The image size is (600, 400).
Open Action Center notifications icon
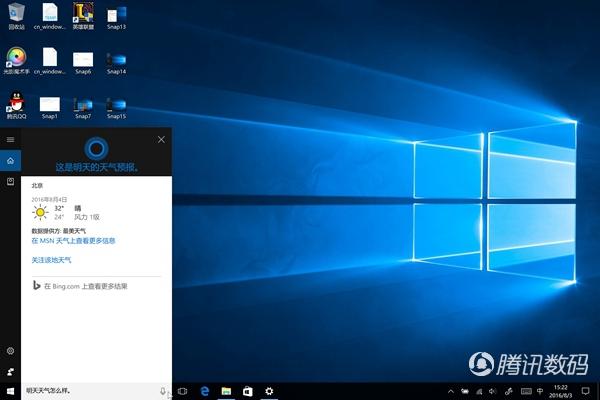(x=585, y=391)
